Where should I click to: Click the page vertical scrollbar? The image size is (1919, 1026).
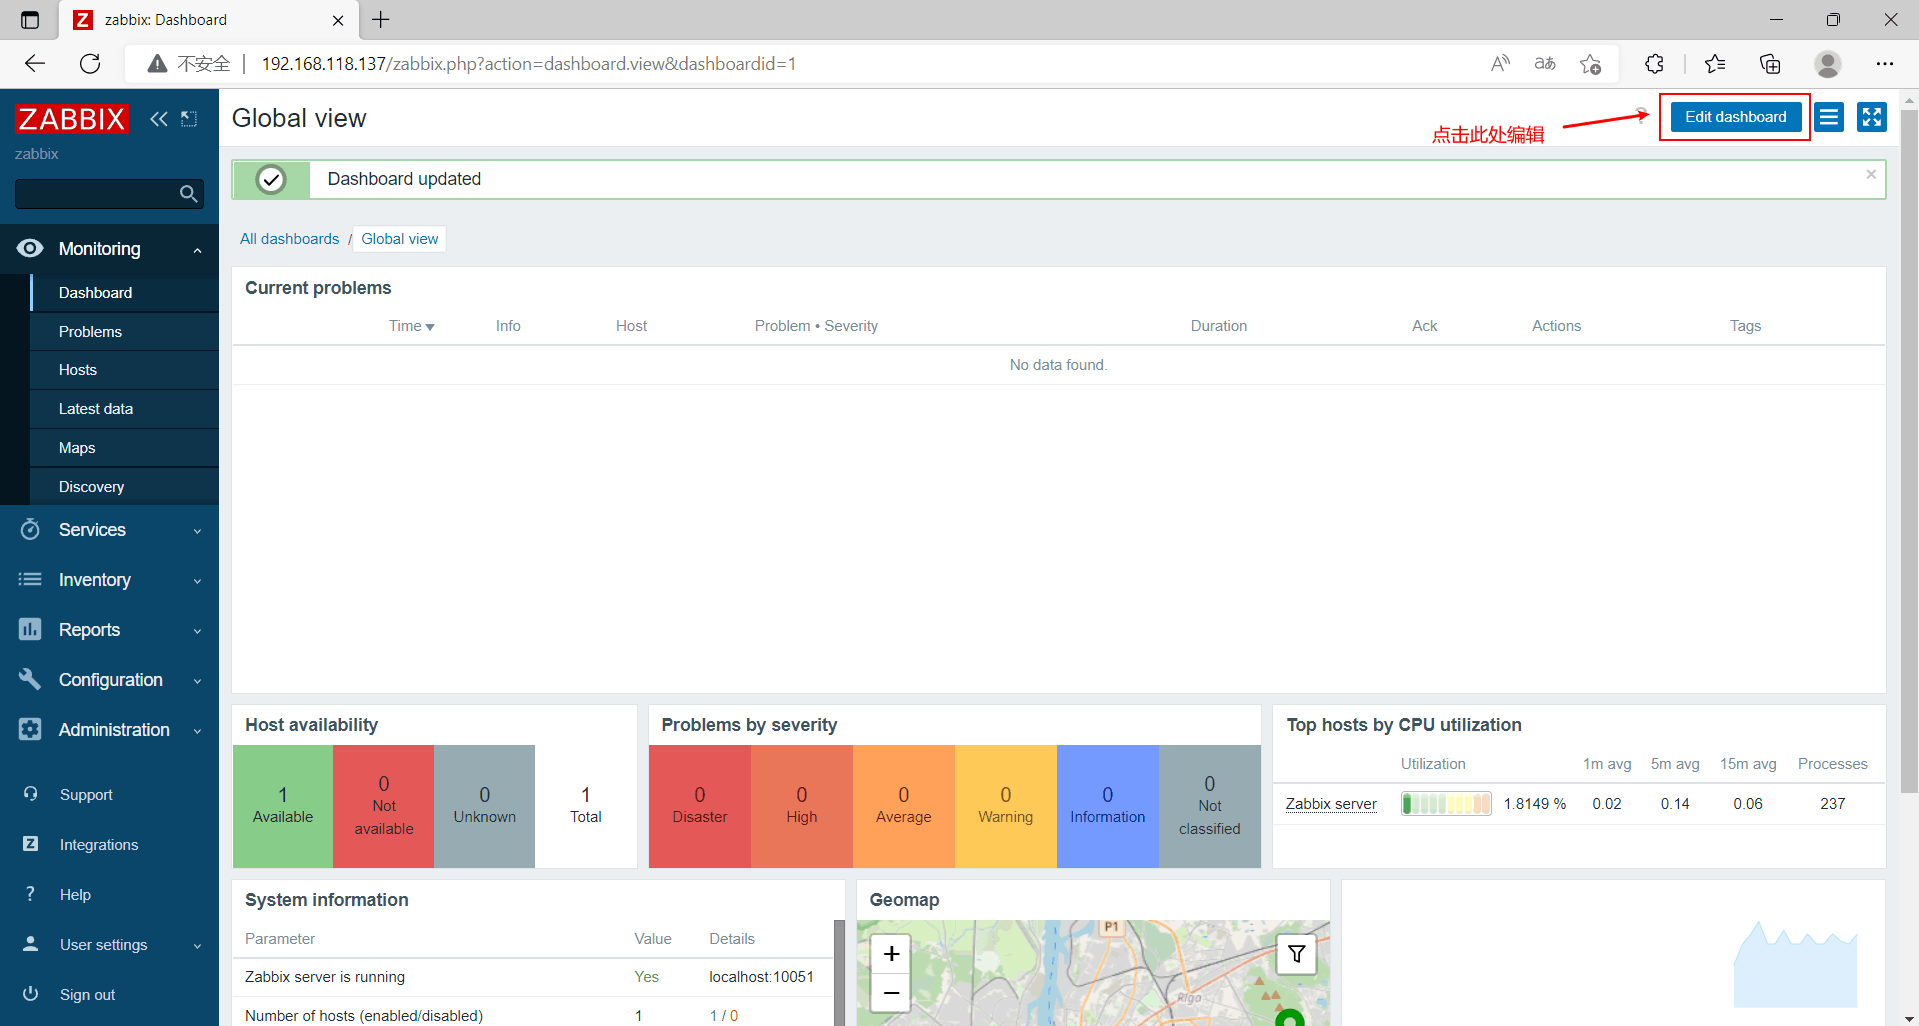[x=1909, y=450]
